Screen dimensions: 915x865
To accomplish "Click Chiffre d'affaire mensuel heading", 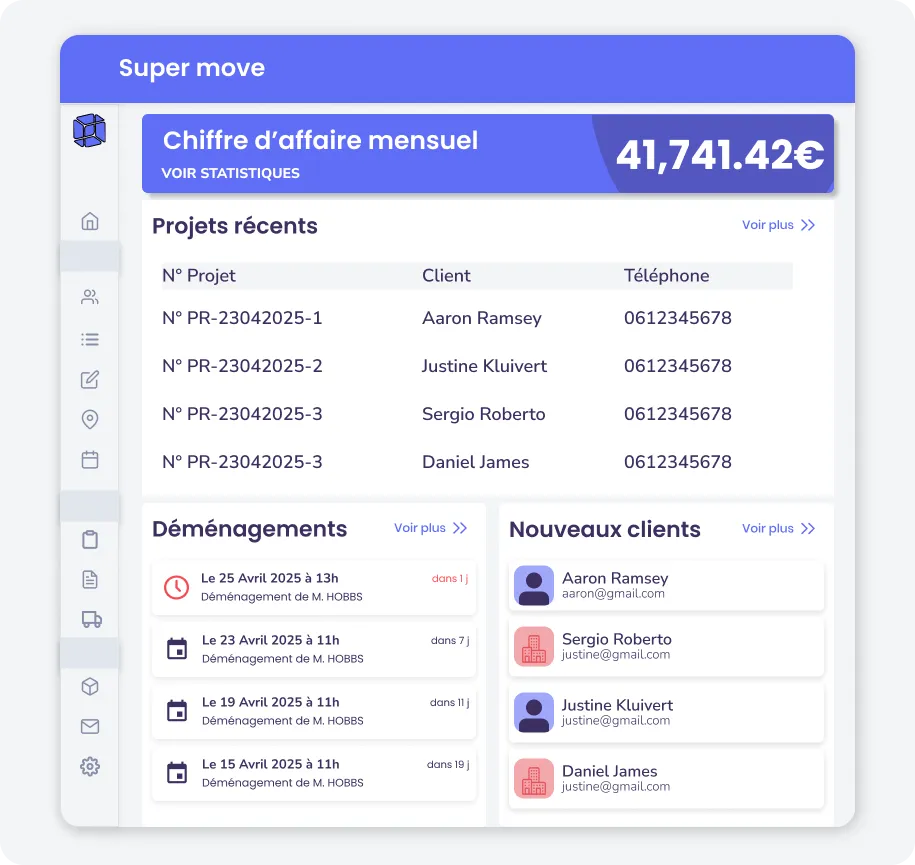I will click(x=320, y=141).
